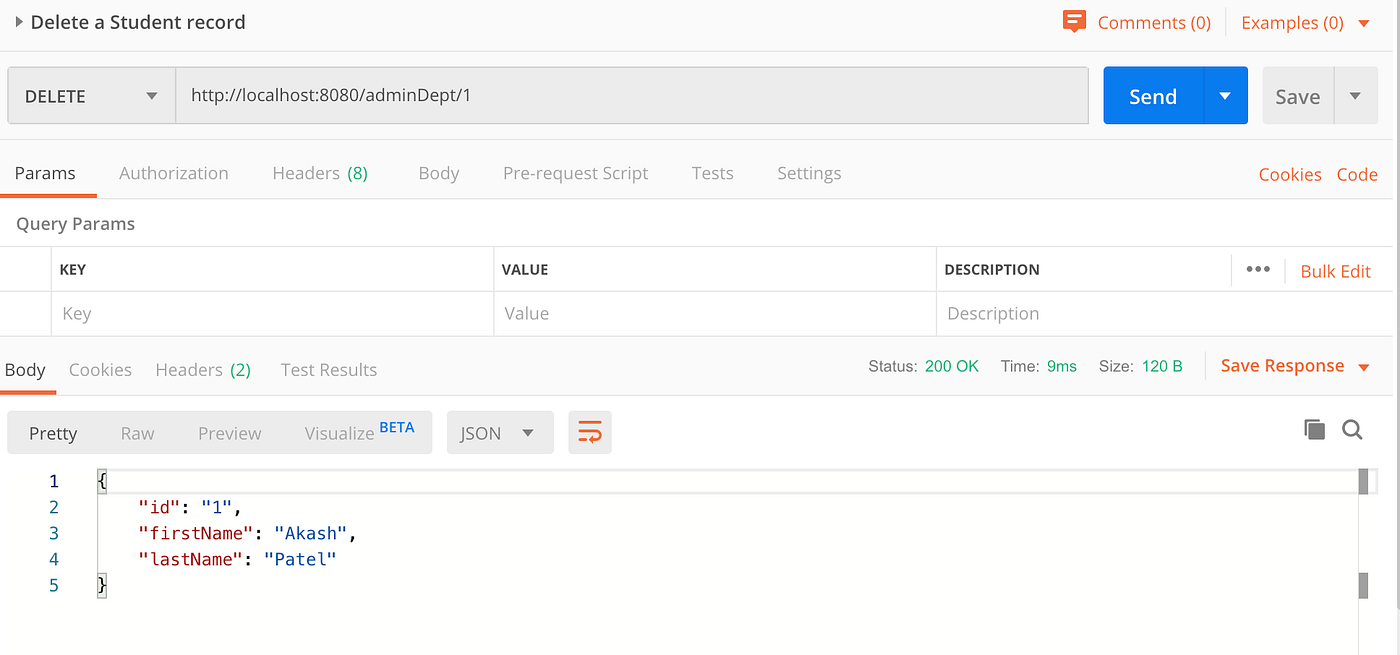Screen dimensions: 1400x655
Task: Search within the response body
Action: [x=1352, y=429]
